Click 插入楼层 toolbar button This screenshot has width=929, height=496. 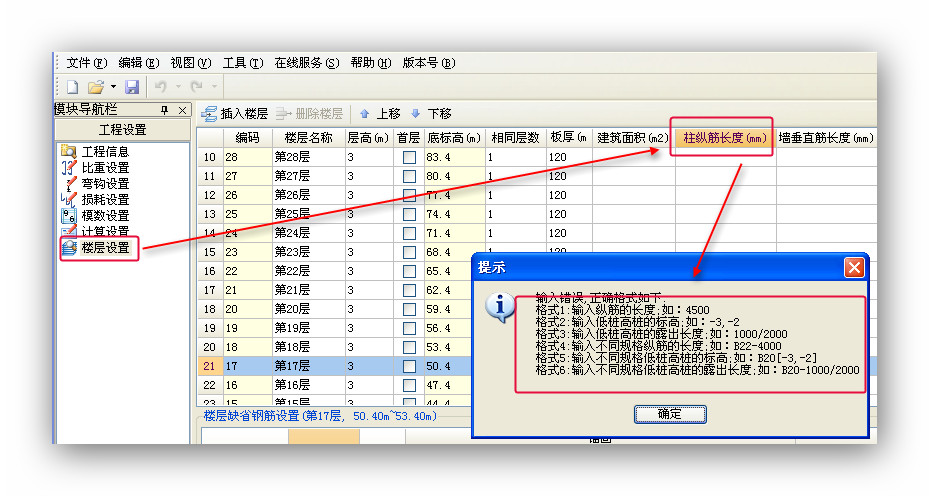click(x=234, y=113)
